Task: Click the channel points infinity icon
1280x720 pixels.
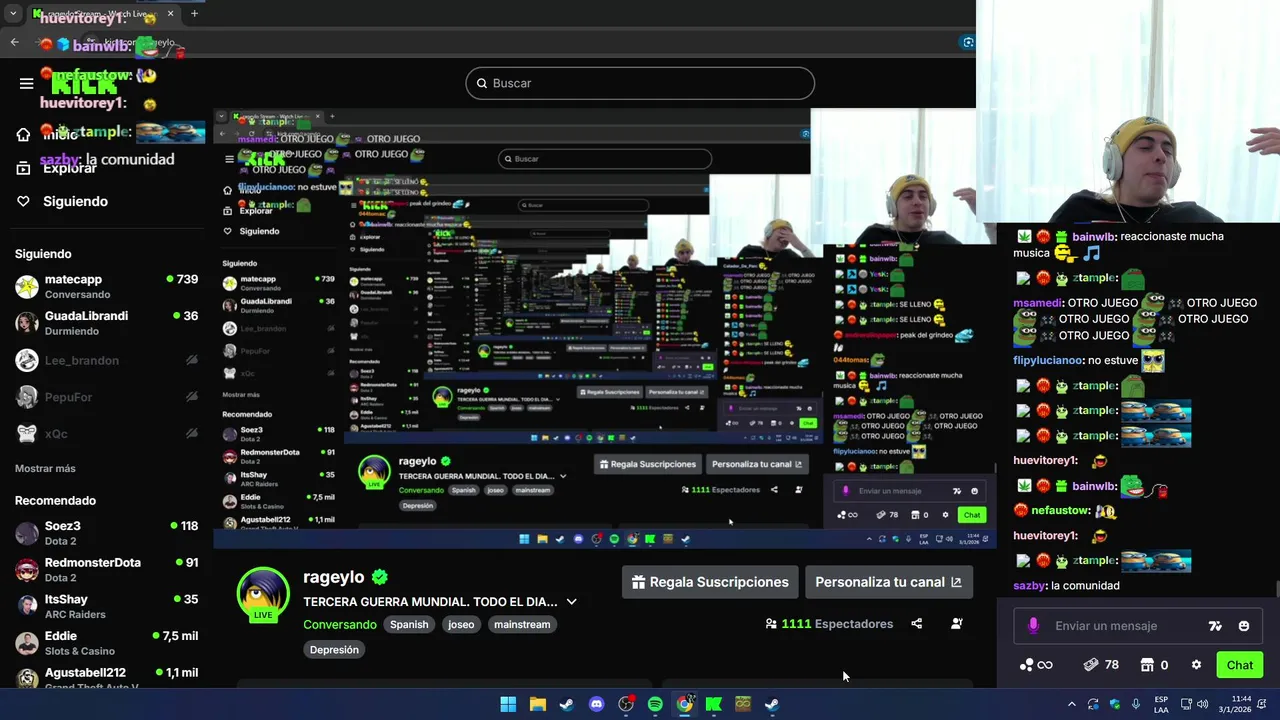Action: (x=1036, y=665)
